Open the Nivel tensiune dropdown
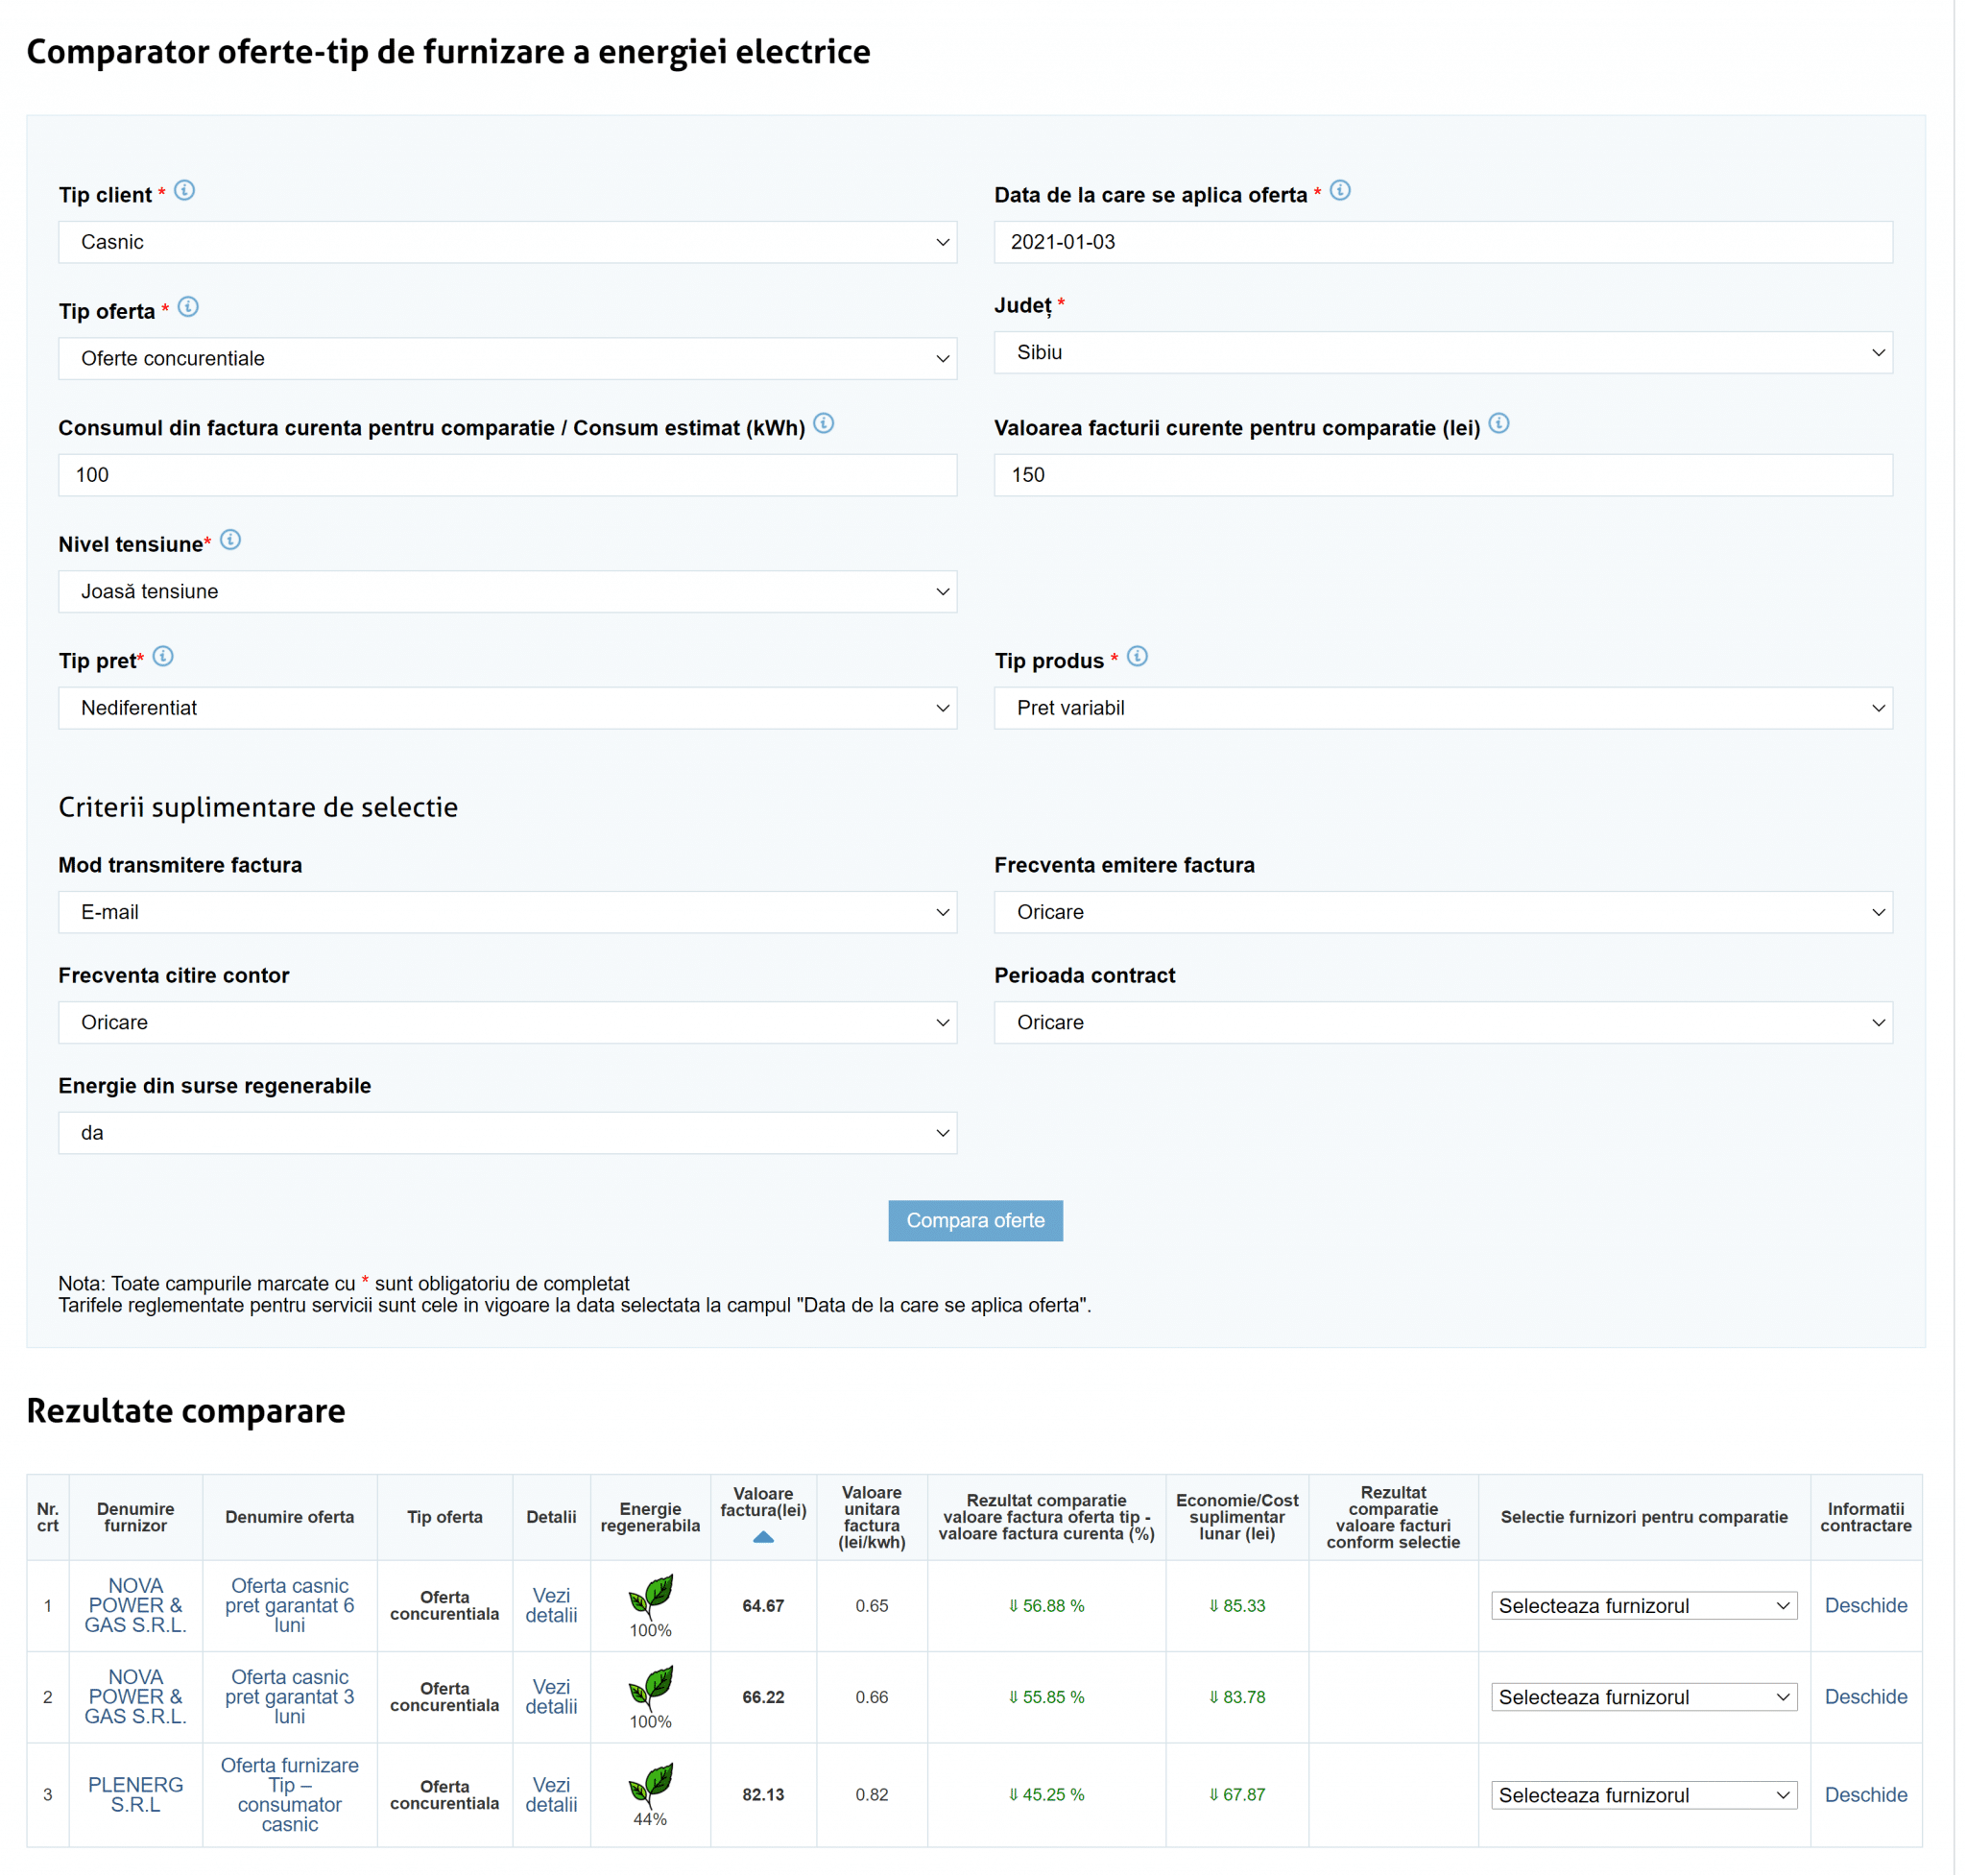This screenshot has height=1876, width=1966. coord(507,591)
